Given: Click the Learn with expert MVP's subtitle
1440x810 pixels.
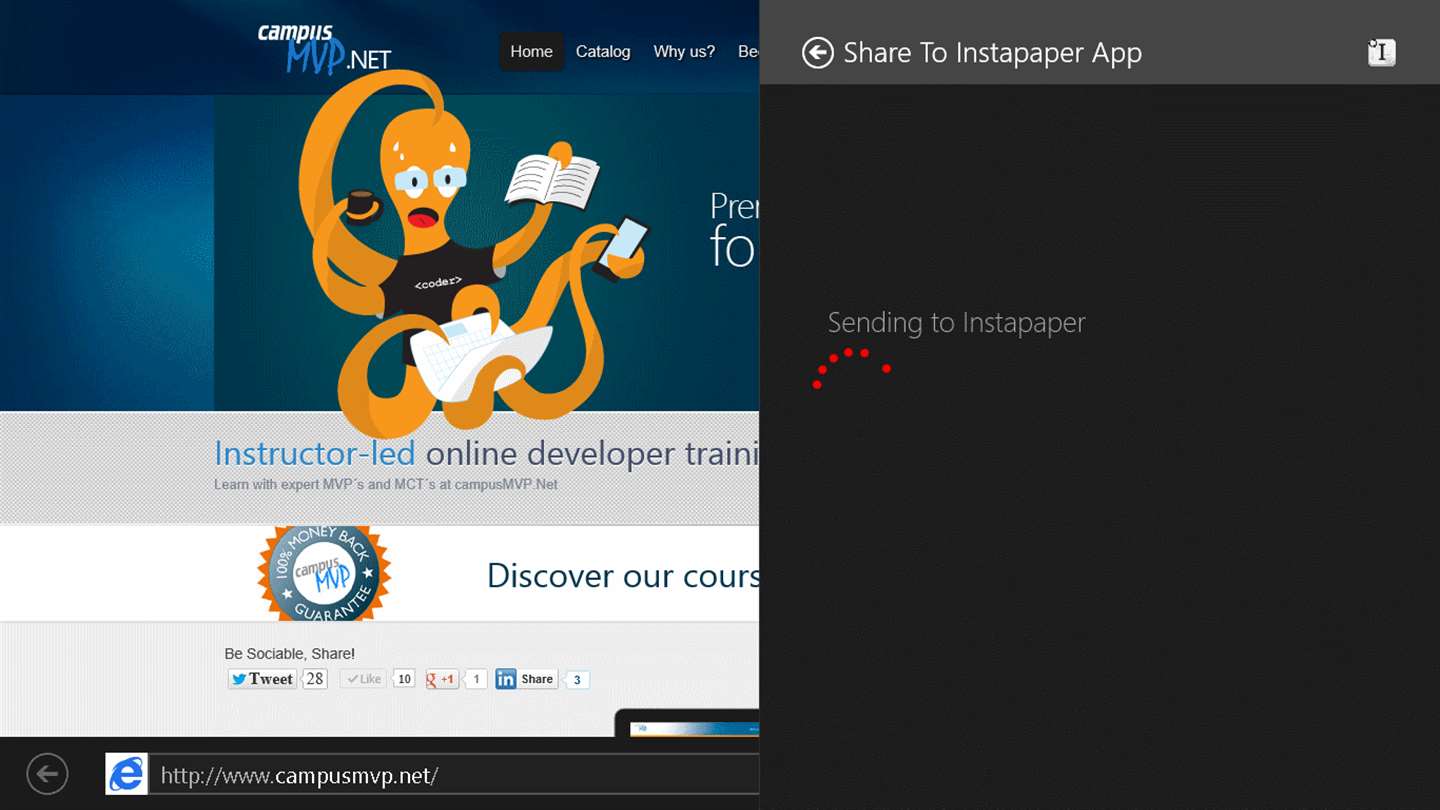Looking at the screenshot, I should 386,484.
